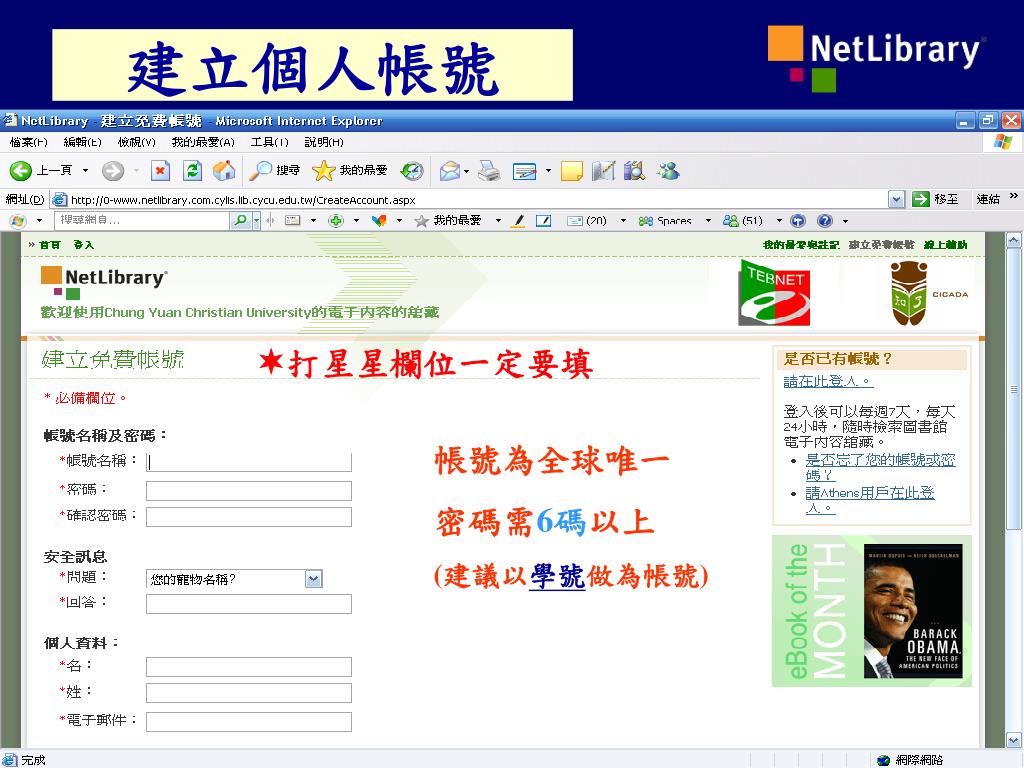Screen dimensions: 1024x768
Task: Click the 登入 link at top left
Action: point(84,245)
